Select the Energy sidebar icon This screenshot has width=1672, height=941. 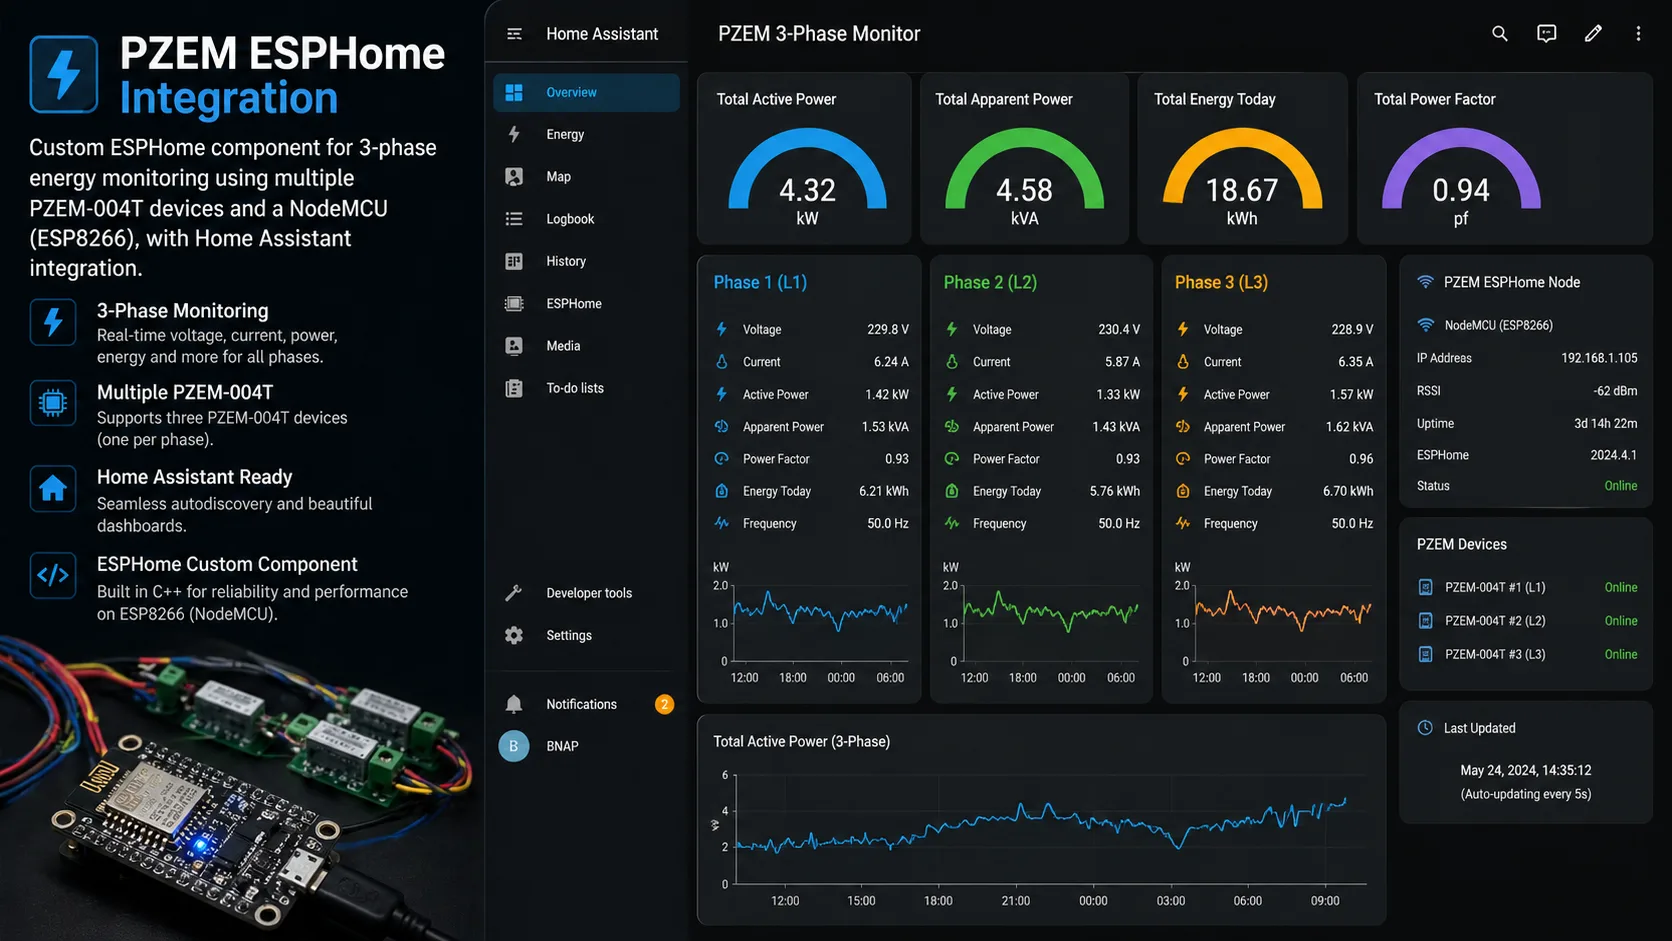coord(513,134)
